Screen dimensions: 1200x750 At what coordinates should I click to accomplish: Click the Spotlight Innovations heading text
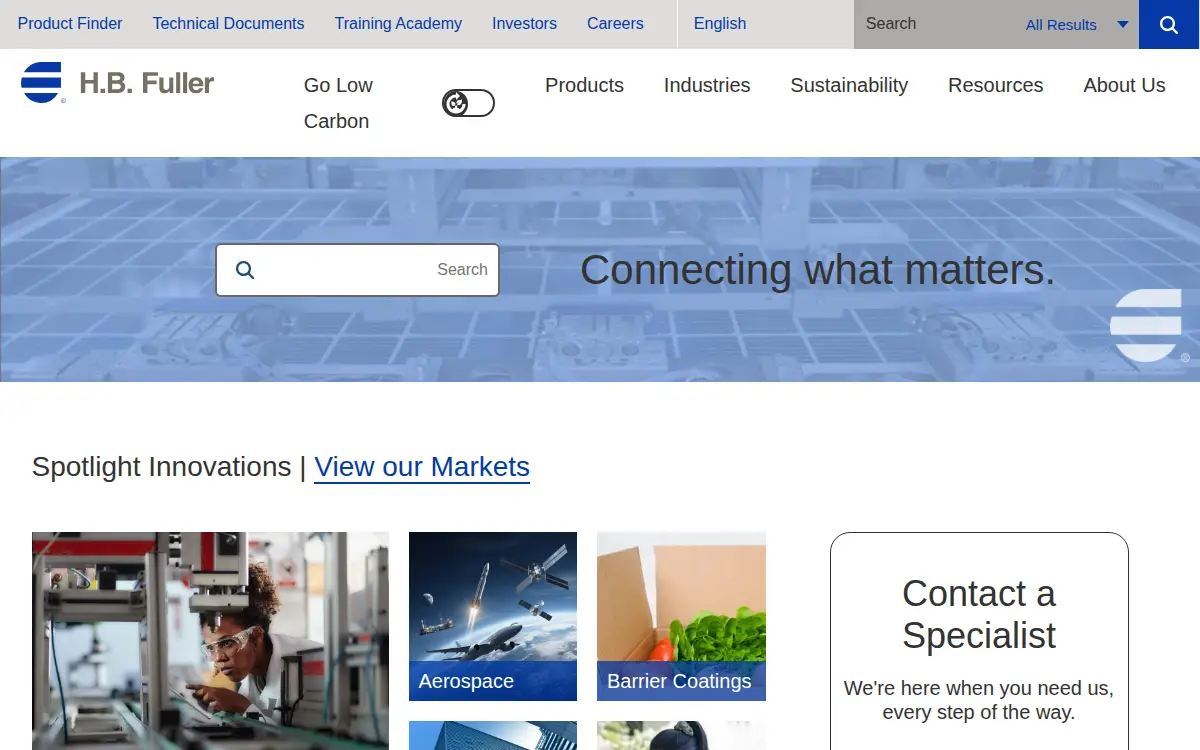(161, 467)
